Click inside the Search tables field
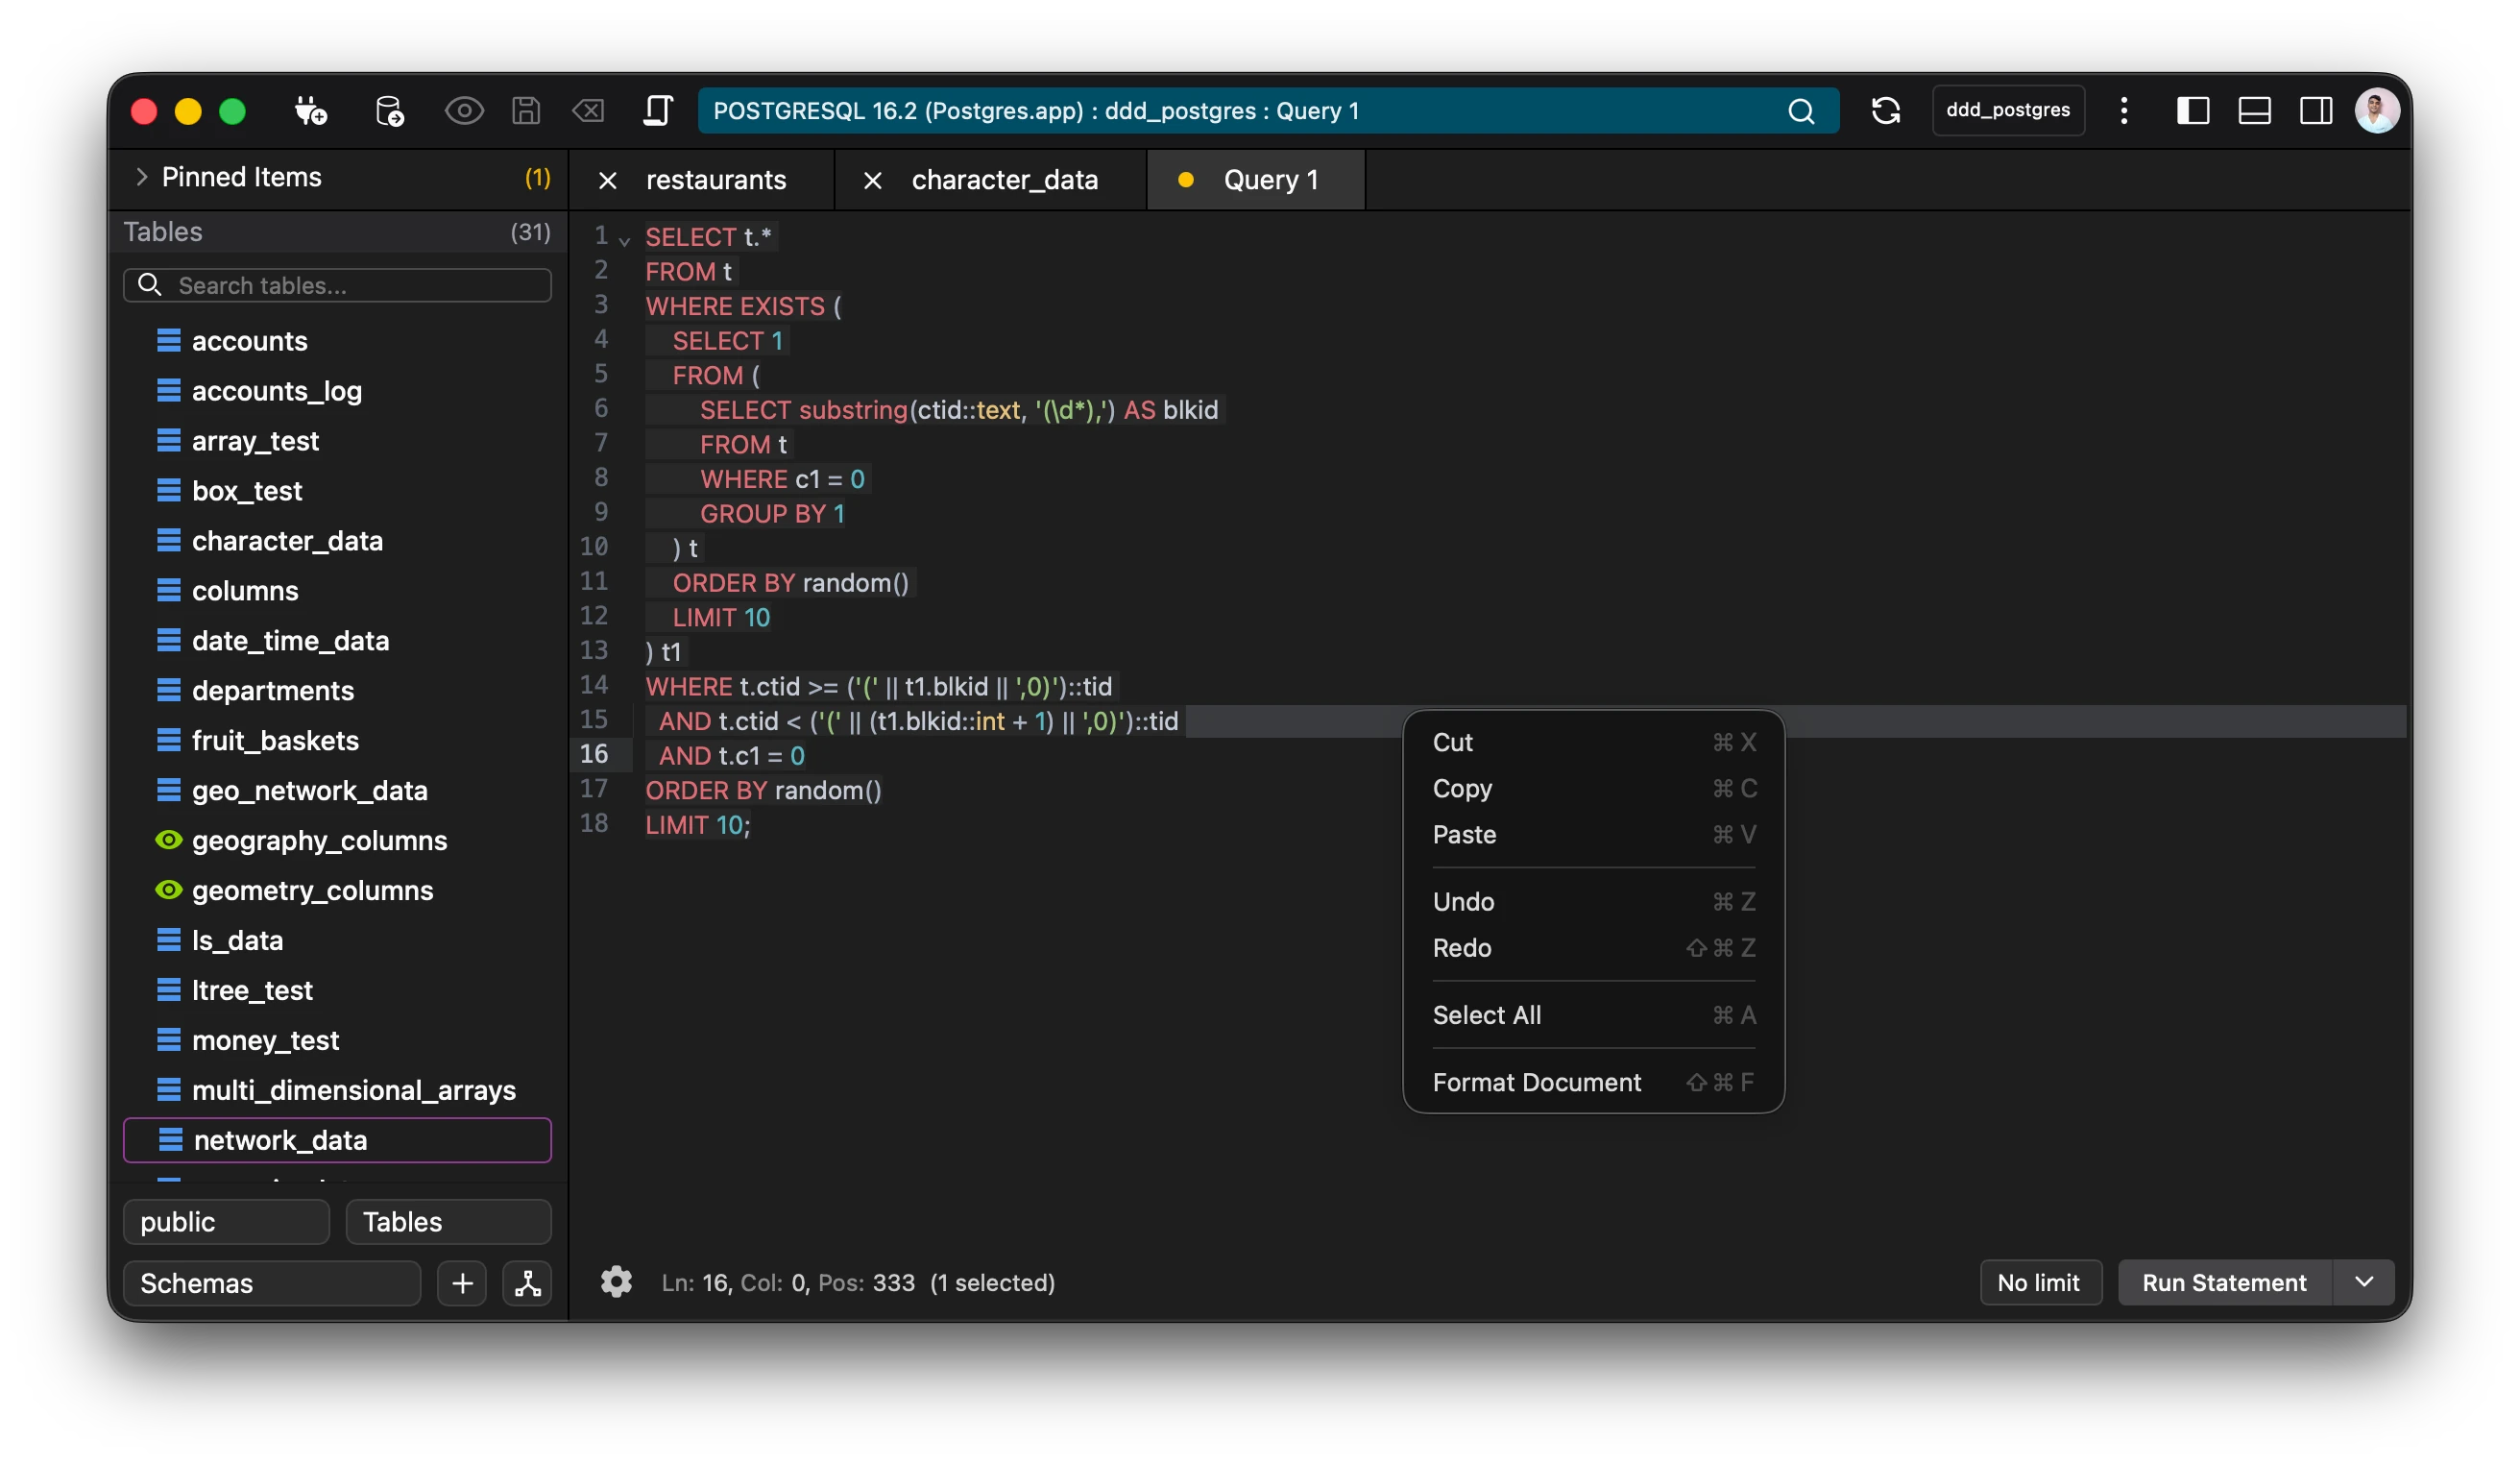The image size is (2520, 1464). tap(337, 285)
